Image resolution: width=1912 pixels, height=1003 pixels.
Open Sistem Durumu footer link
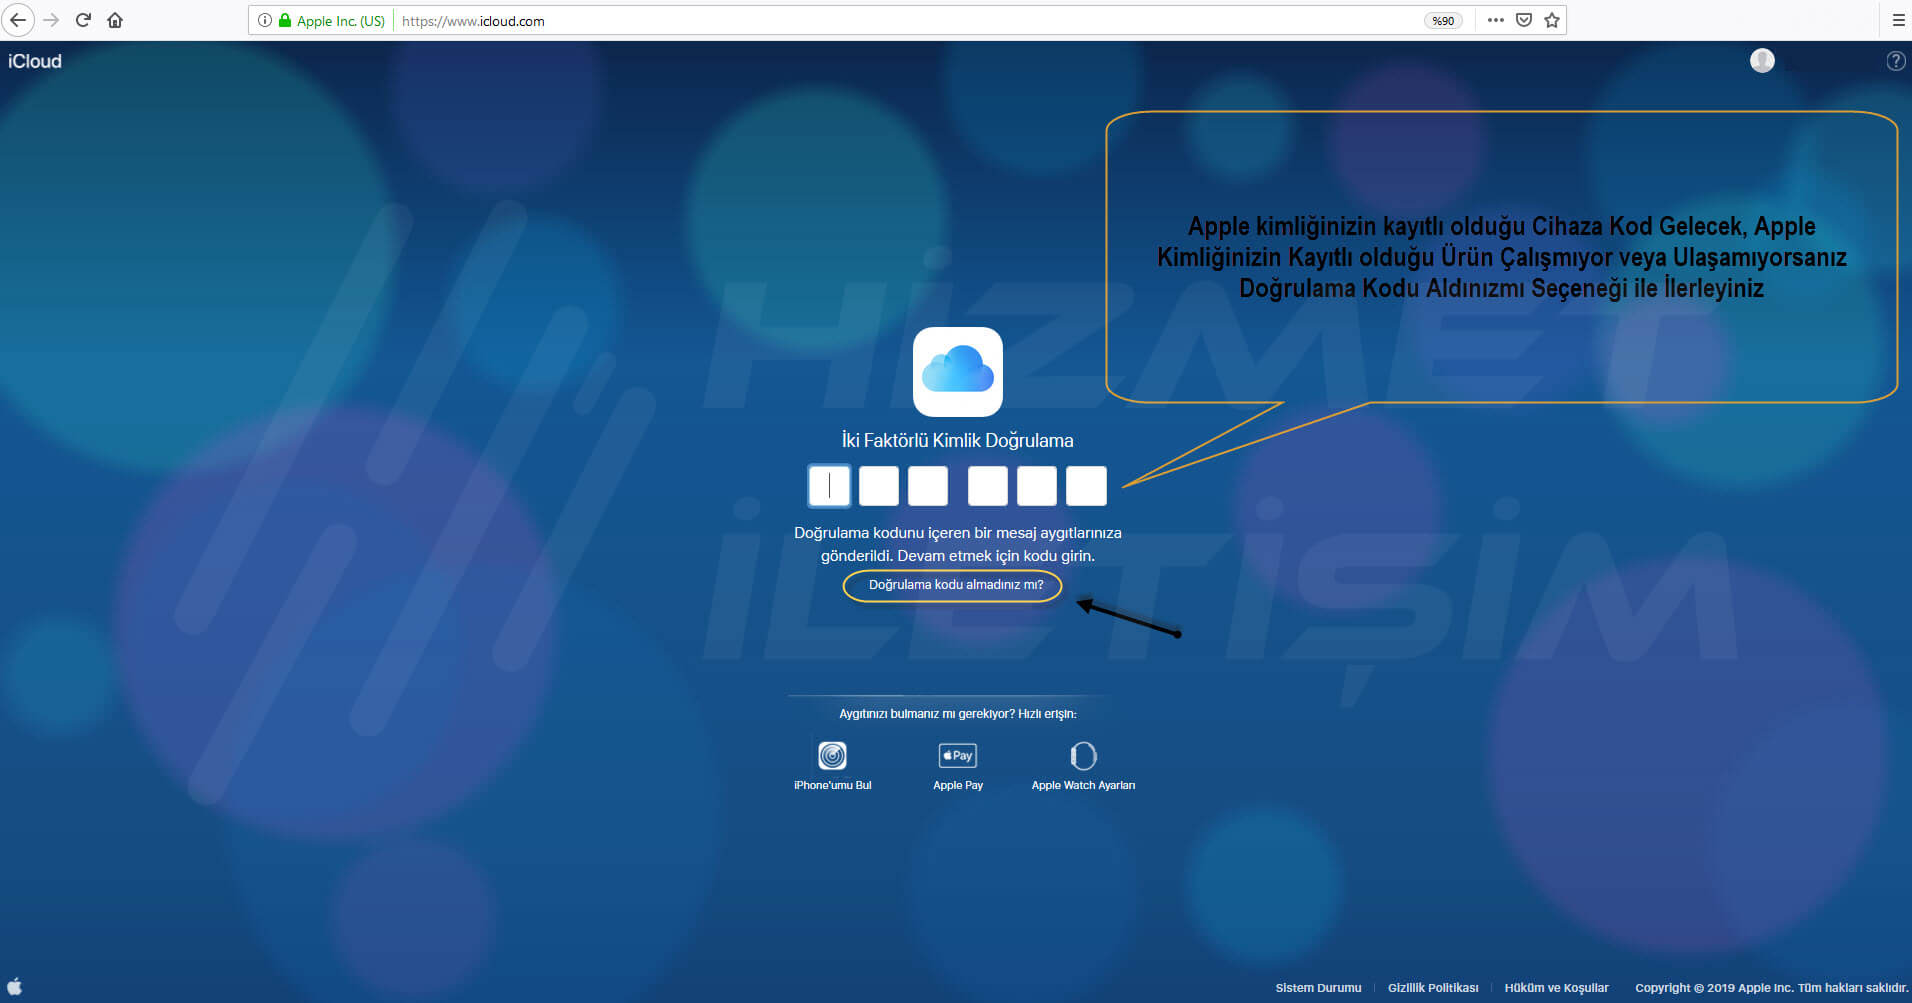(x=1318, y=988)
